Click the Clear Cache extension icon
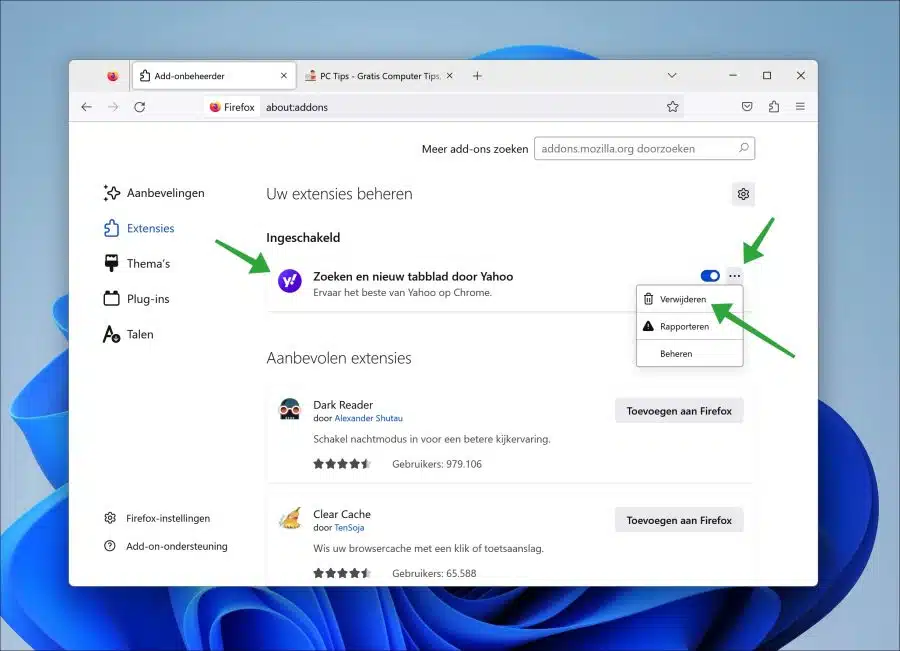The image size is (900, 651). [290, 518]
